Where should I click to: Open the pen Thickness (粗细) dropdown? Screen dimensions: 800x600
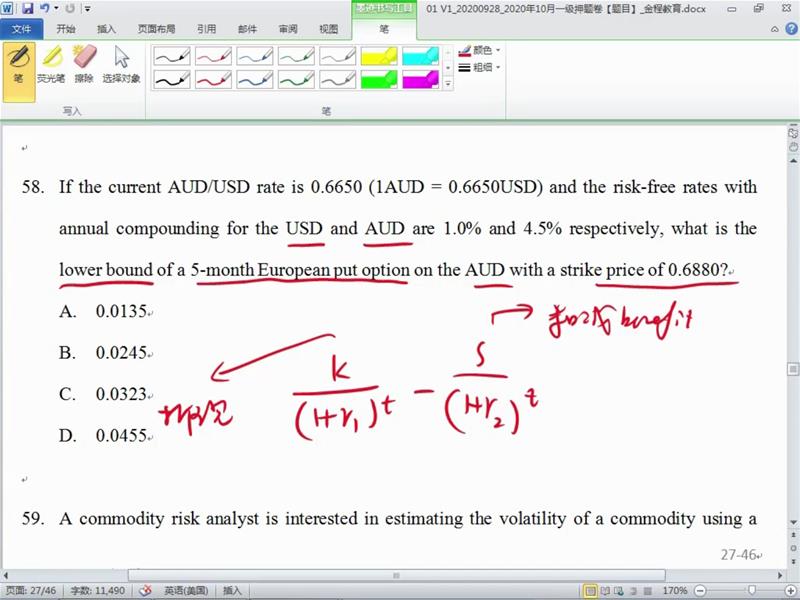pyautogui.click(x=480, y=67)
